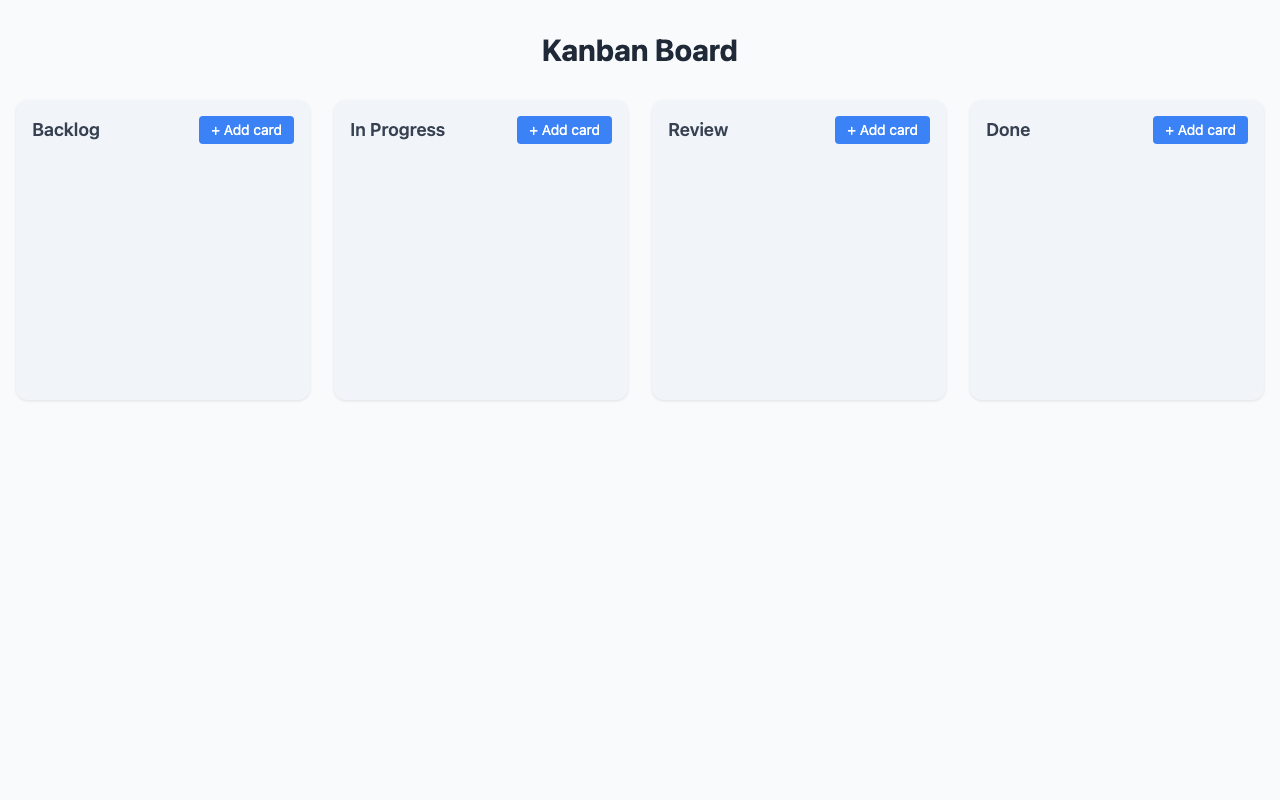Select the Done column title
1280x800 pixels.
coord(1008,130)
